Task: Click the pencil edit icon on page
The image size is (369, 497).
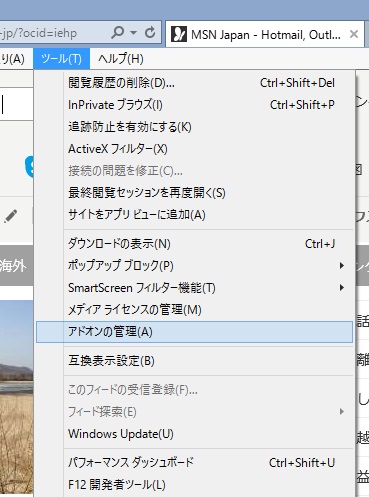Action: [10, 216]
